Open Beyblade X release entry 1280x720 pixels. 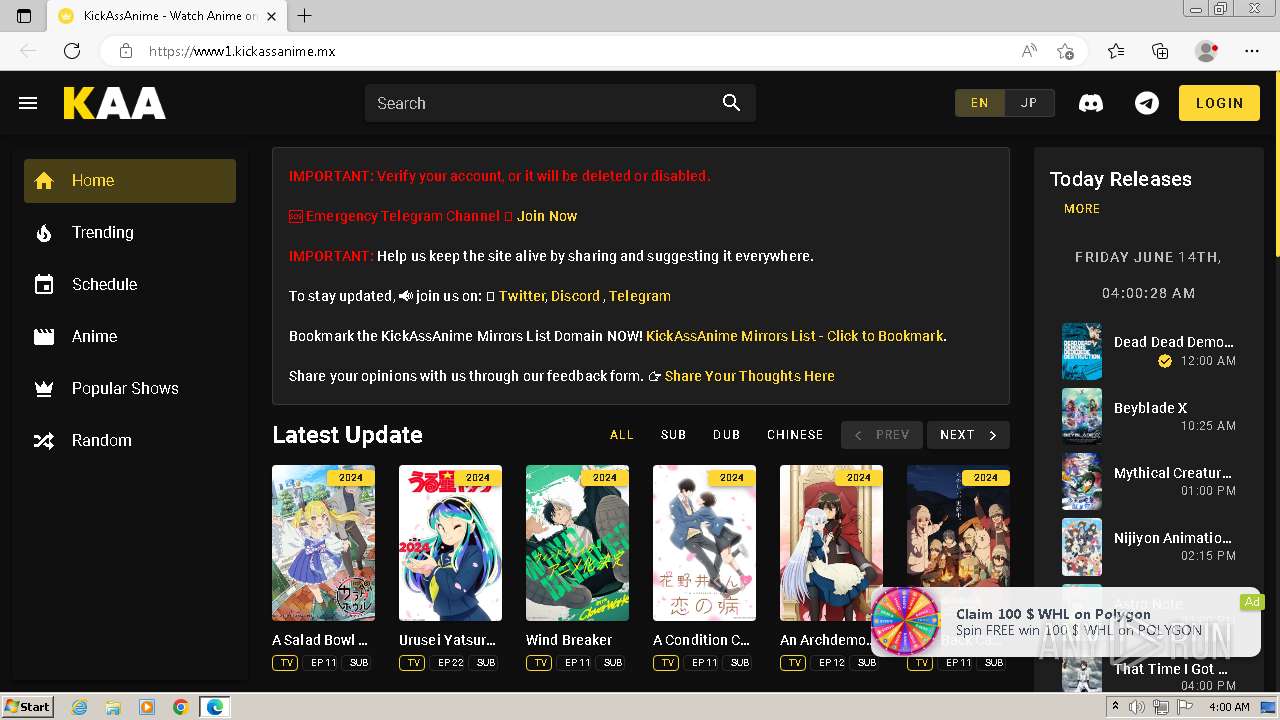(1149, 416)
